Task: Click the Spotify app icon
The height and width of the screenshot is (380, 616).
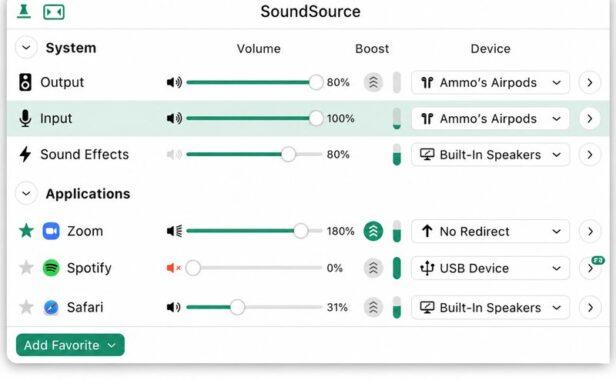Action: tap(51, 268)
